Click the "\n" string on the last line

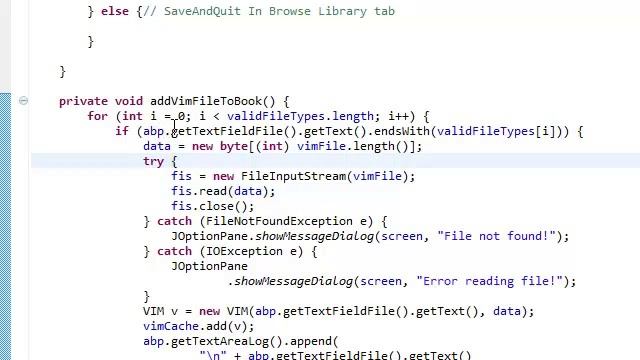tap(213, 355)
